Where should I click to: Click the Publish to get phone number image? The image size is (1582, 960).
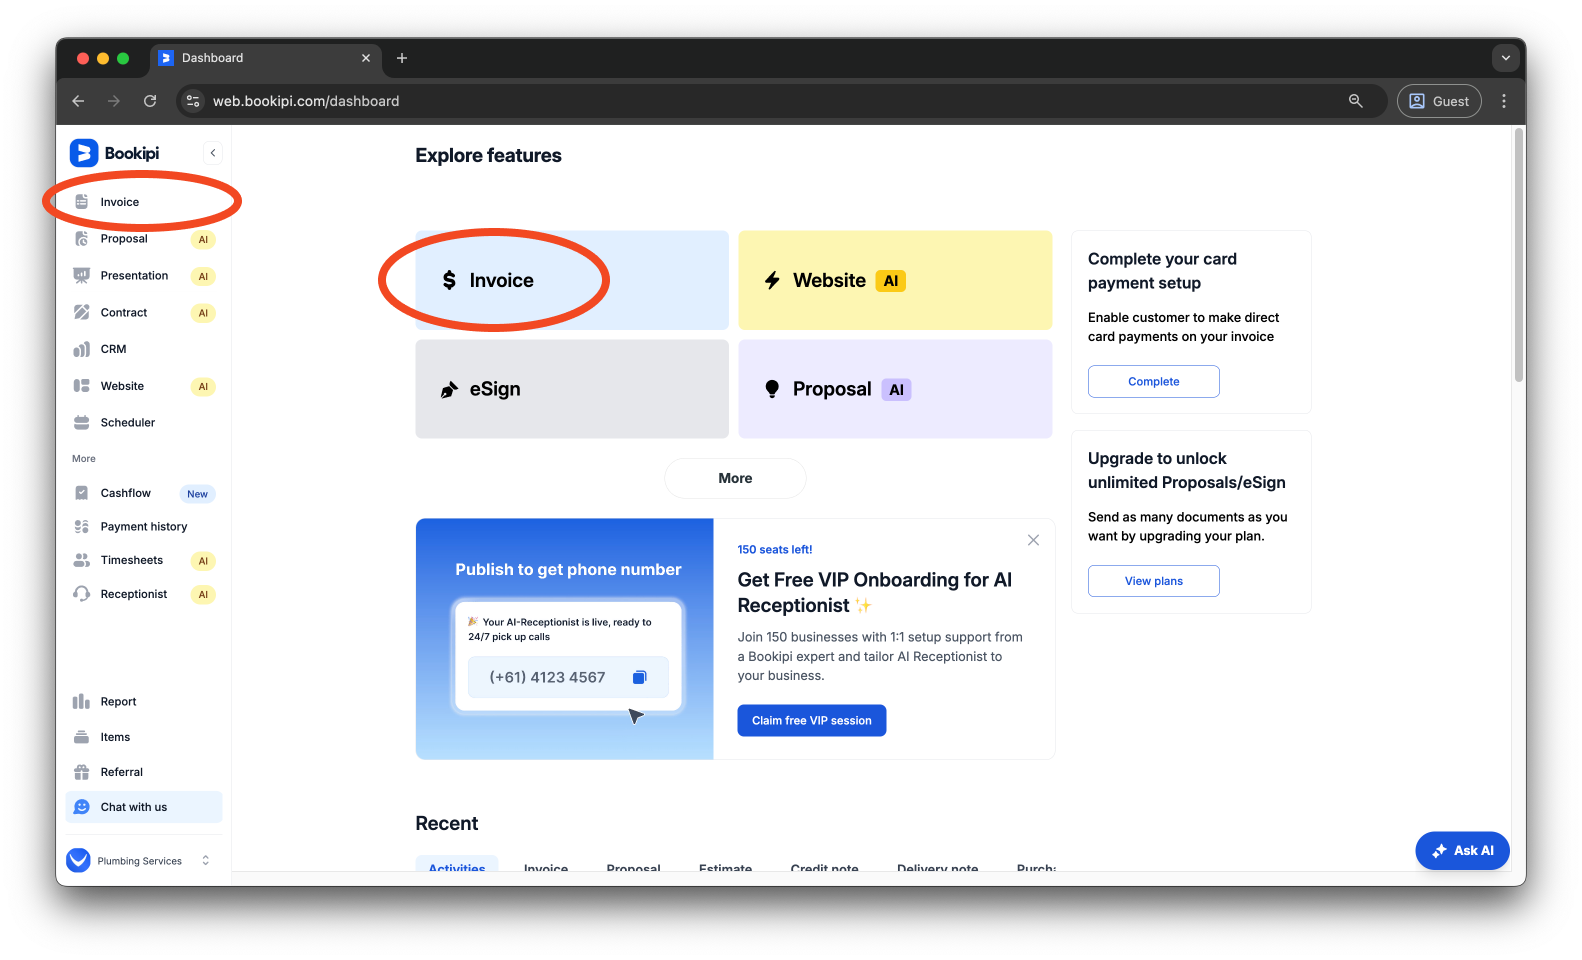click(565, 639)
